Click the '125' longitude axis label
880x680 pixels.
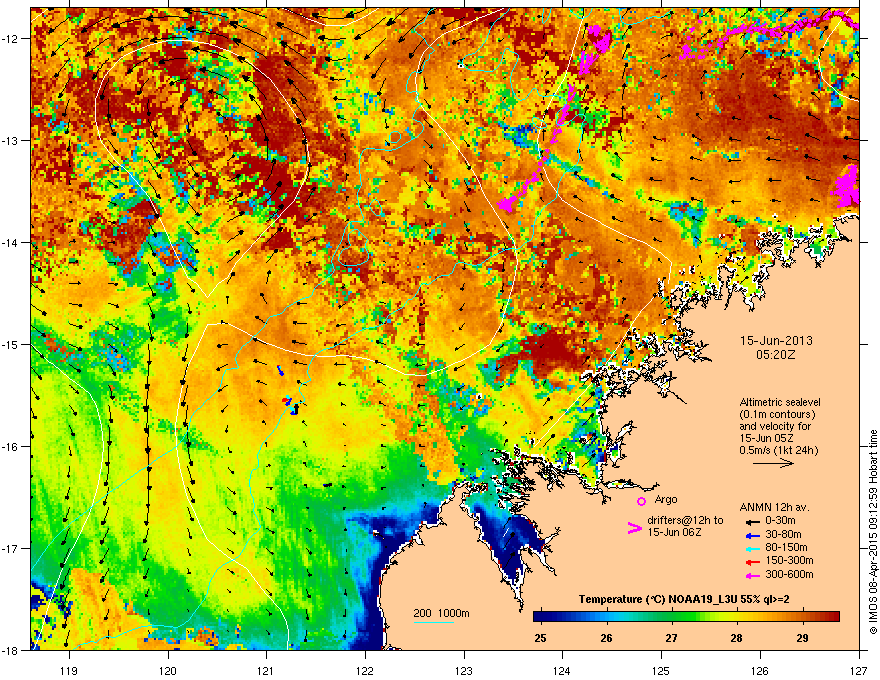[x=661, y=670]
